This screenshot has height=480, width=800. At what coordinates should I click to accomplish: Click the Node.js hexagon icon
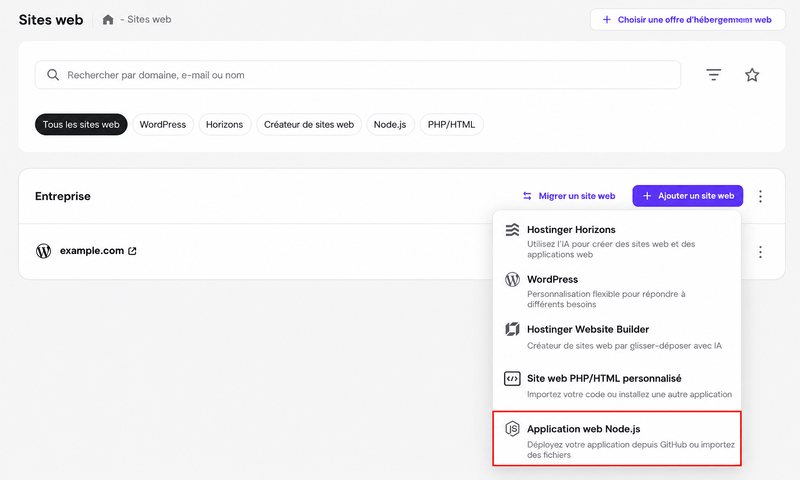pyautogui.click(x=512, y=428)
